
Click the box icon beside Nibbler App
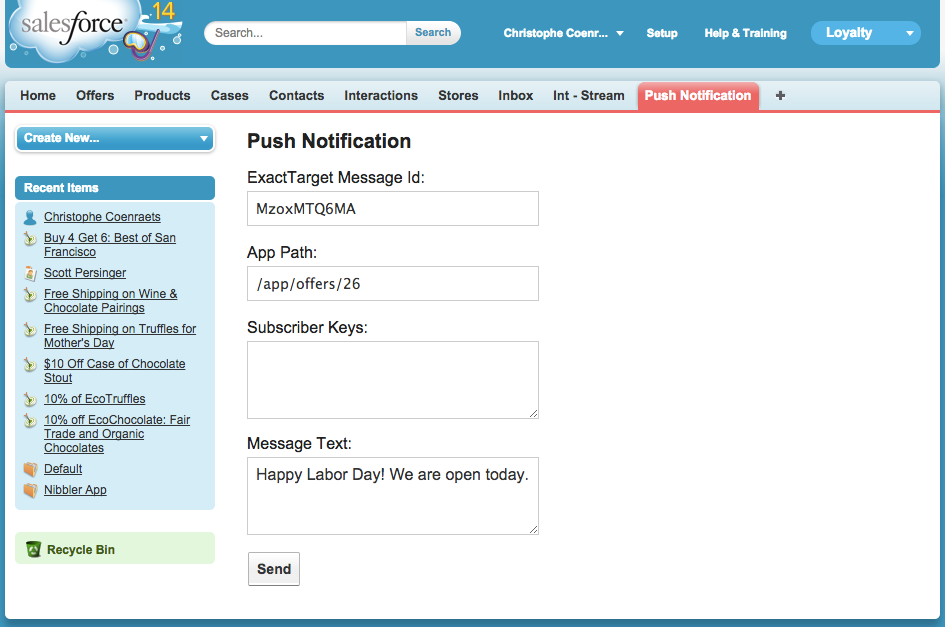(30, 490)
